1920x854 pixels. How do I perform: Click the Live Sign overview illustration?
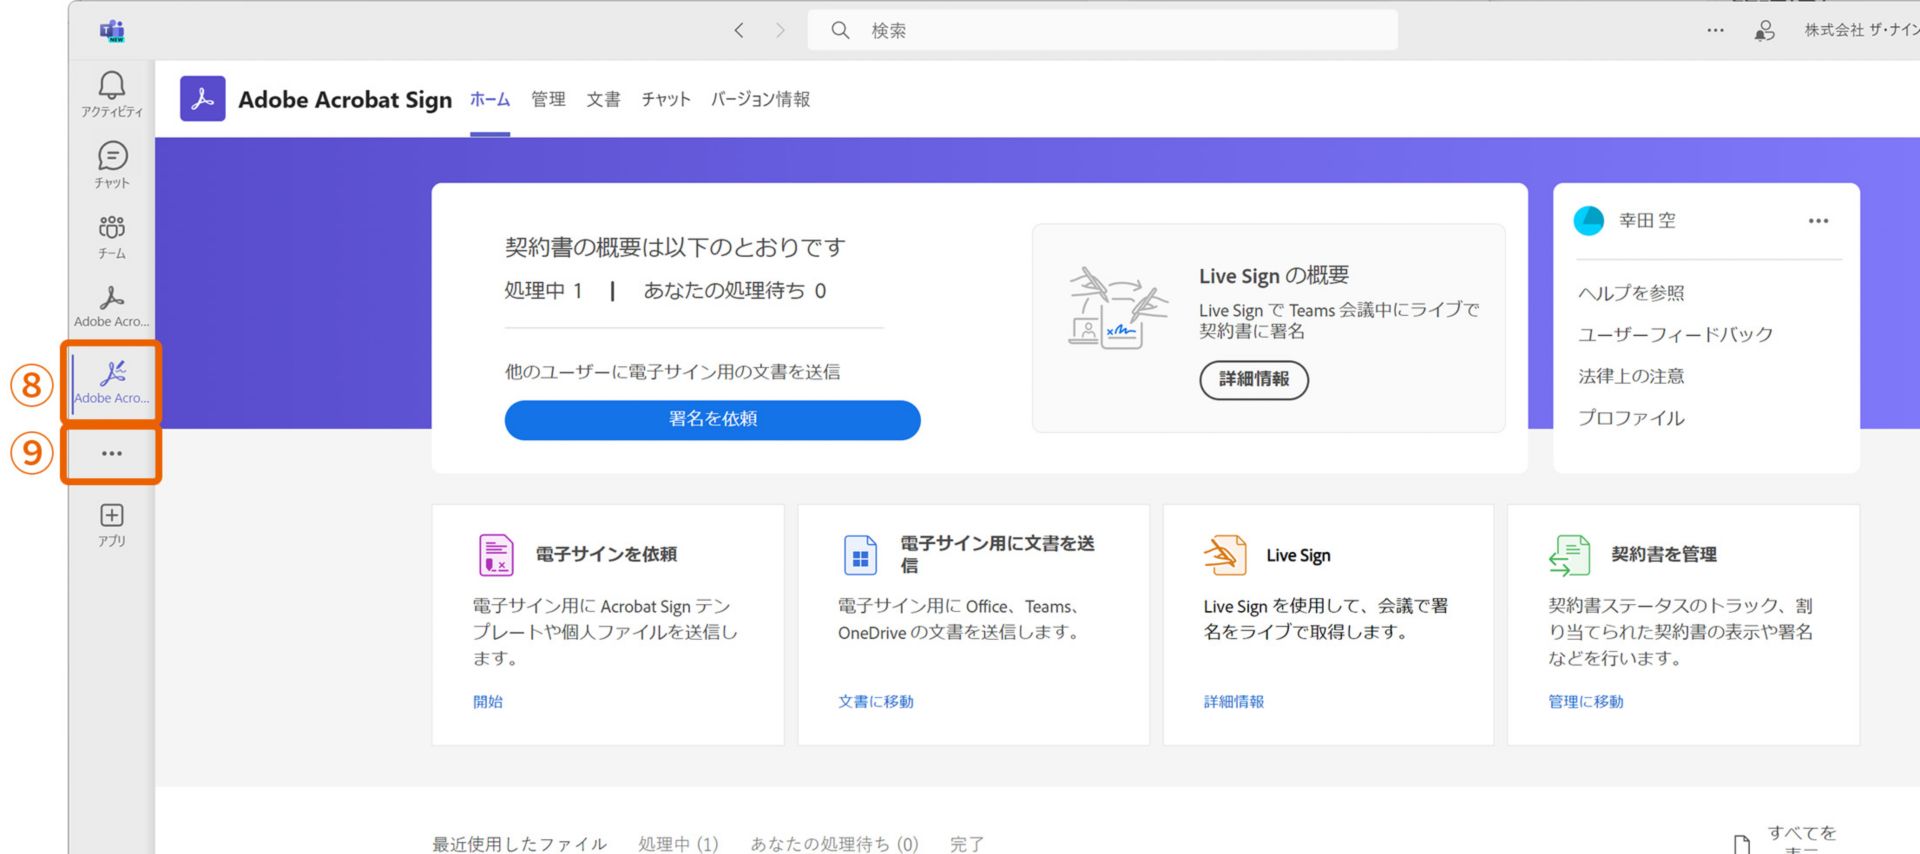[x=1117, y=308]
